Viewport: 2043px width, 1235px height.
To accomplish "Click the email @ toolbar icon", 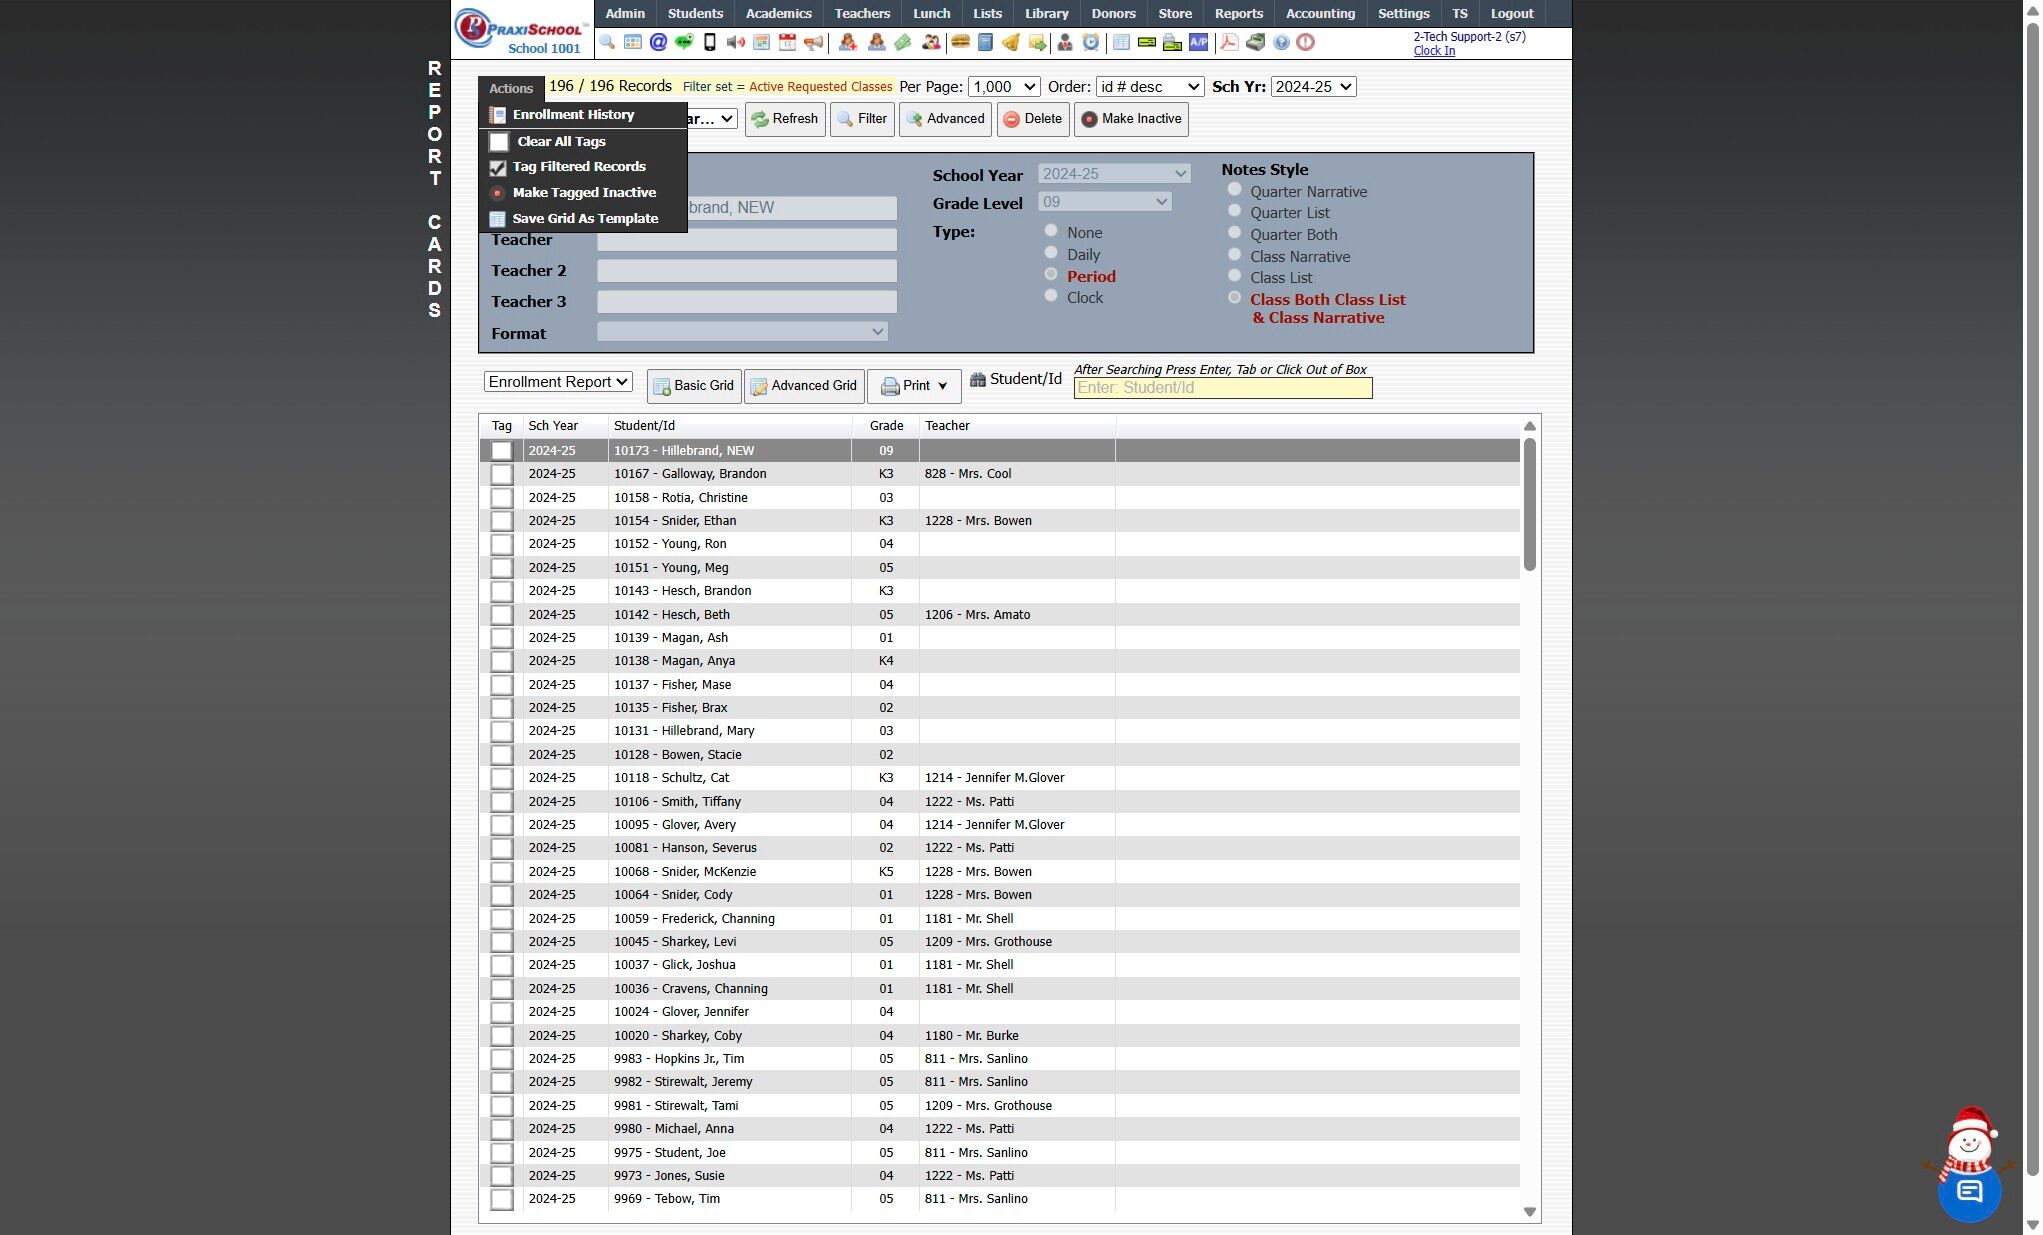I will tap(658, 42).
